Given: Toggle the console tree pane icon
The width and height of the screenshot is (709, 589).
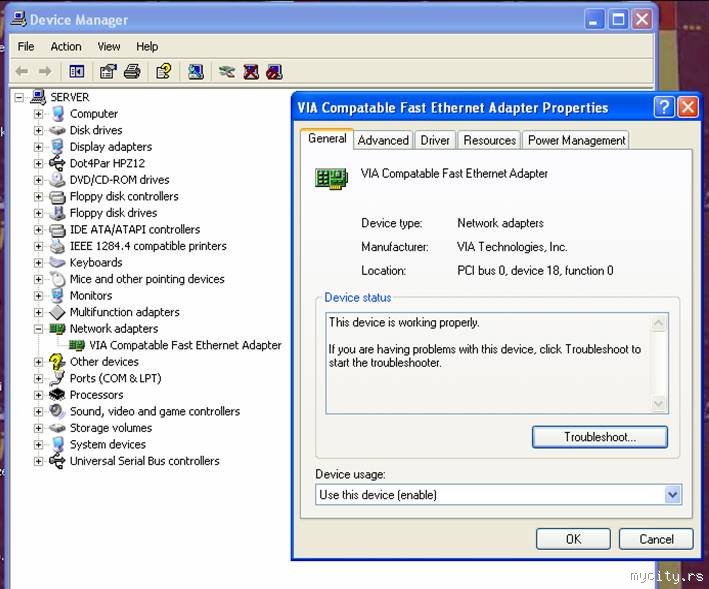Looking at the screenshot, I should (x=76, y=71).
